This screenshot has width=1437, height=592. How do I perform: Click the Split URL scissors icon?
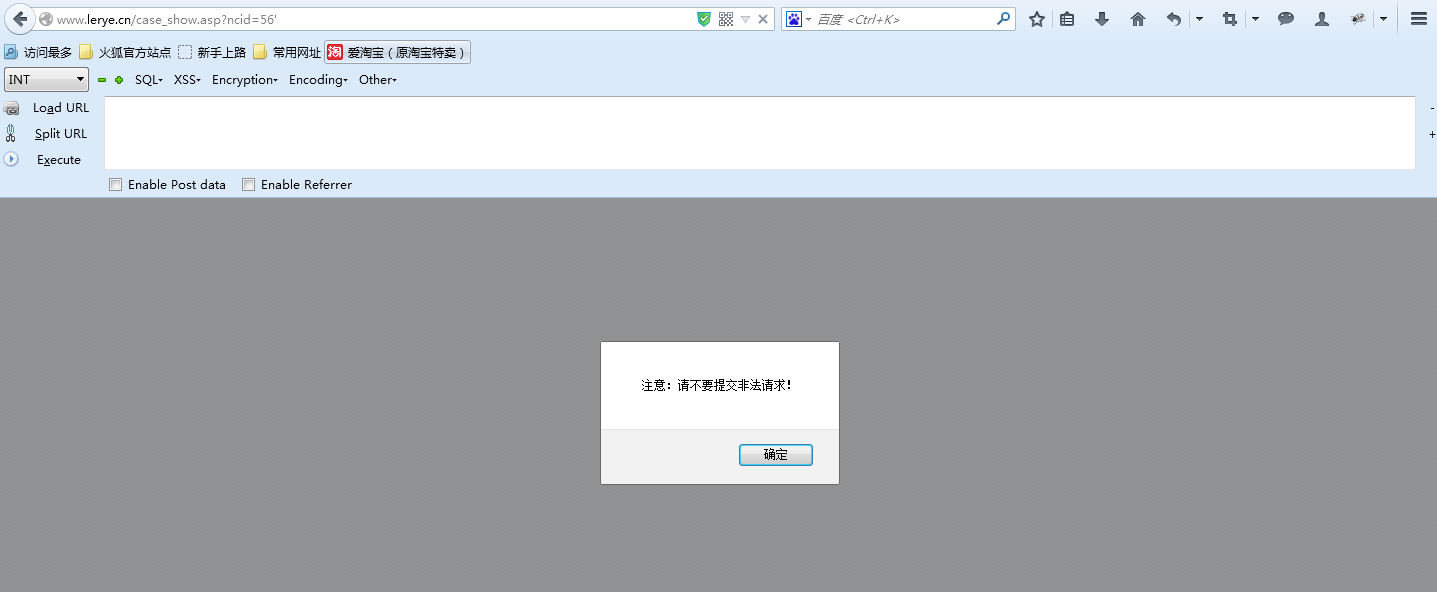pyautogui.click(x=10, y=133)
